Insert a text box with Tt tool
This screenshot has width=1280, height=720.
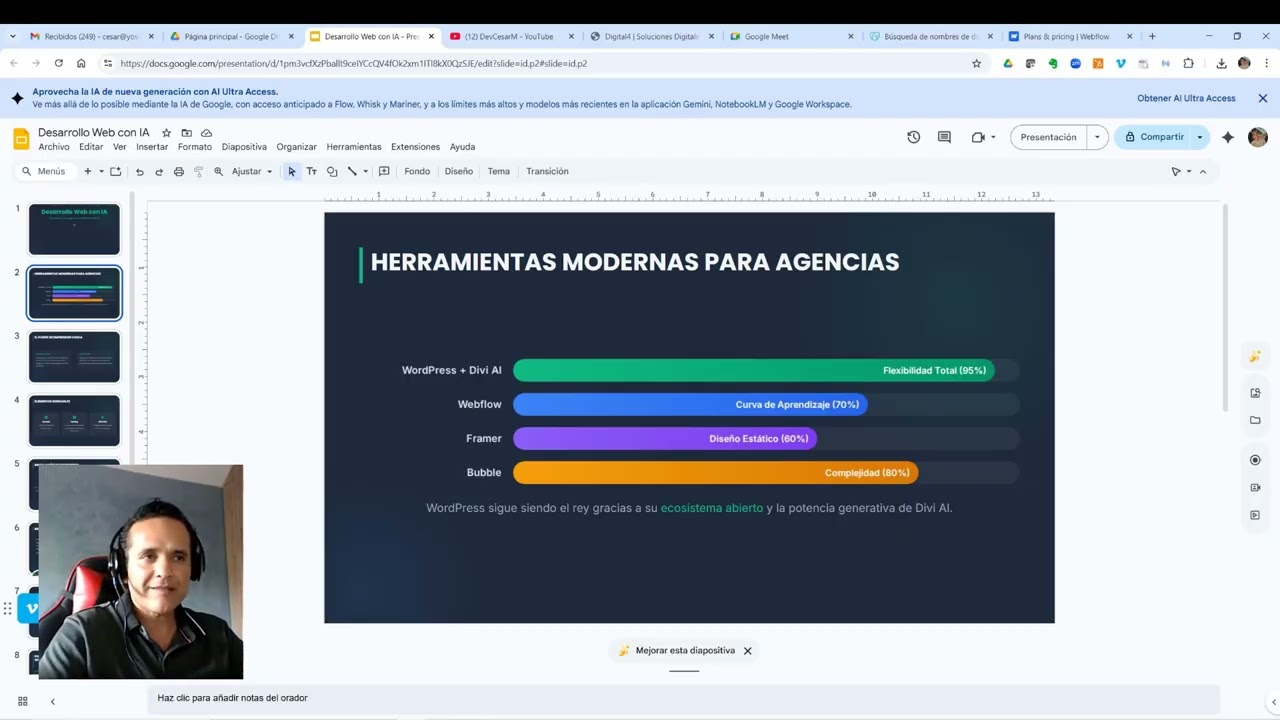[311, 172]
